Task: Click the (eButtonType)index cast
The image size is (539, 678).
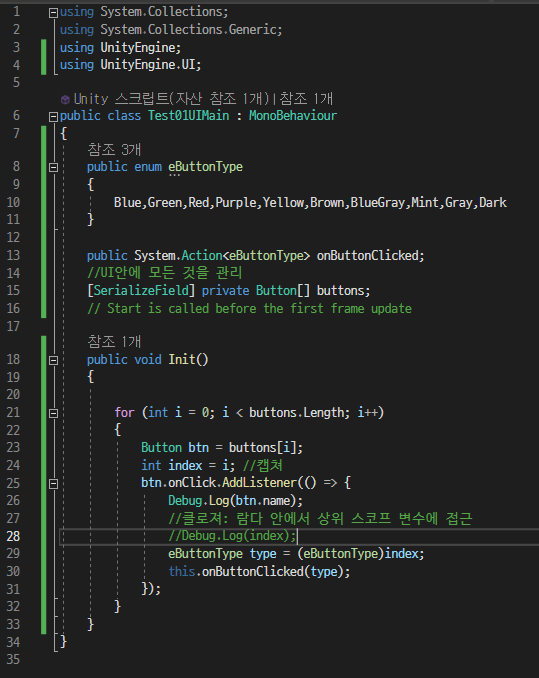Action: [357, 554]
